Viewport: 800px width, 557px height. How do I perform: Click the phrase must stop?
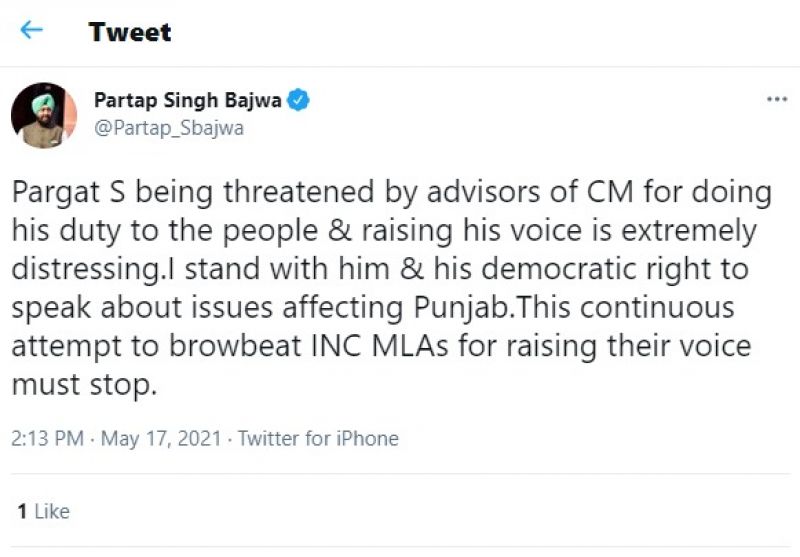click(84, 385)
